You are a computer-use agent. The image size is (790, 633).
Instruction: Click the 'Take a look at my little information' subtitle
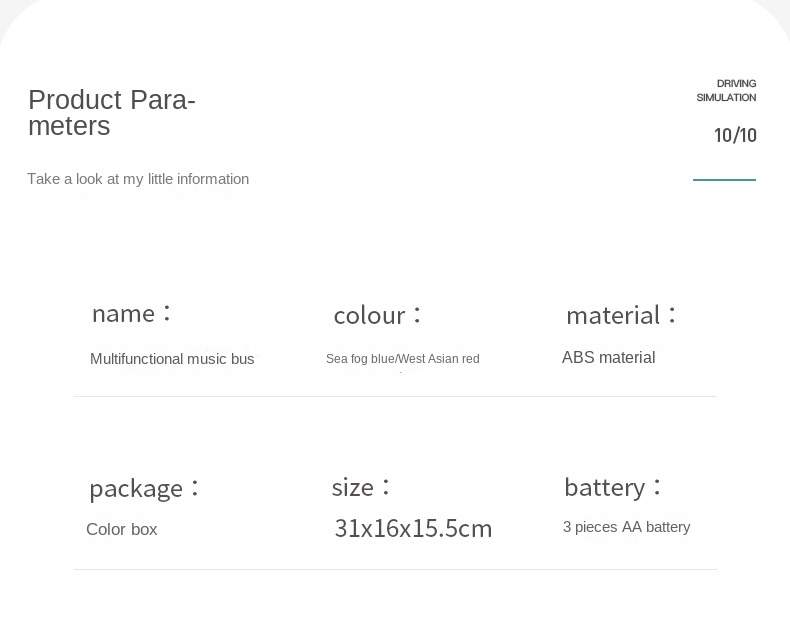tap(138, 179)
